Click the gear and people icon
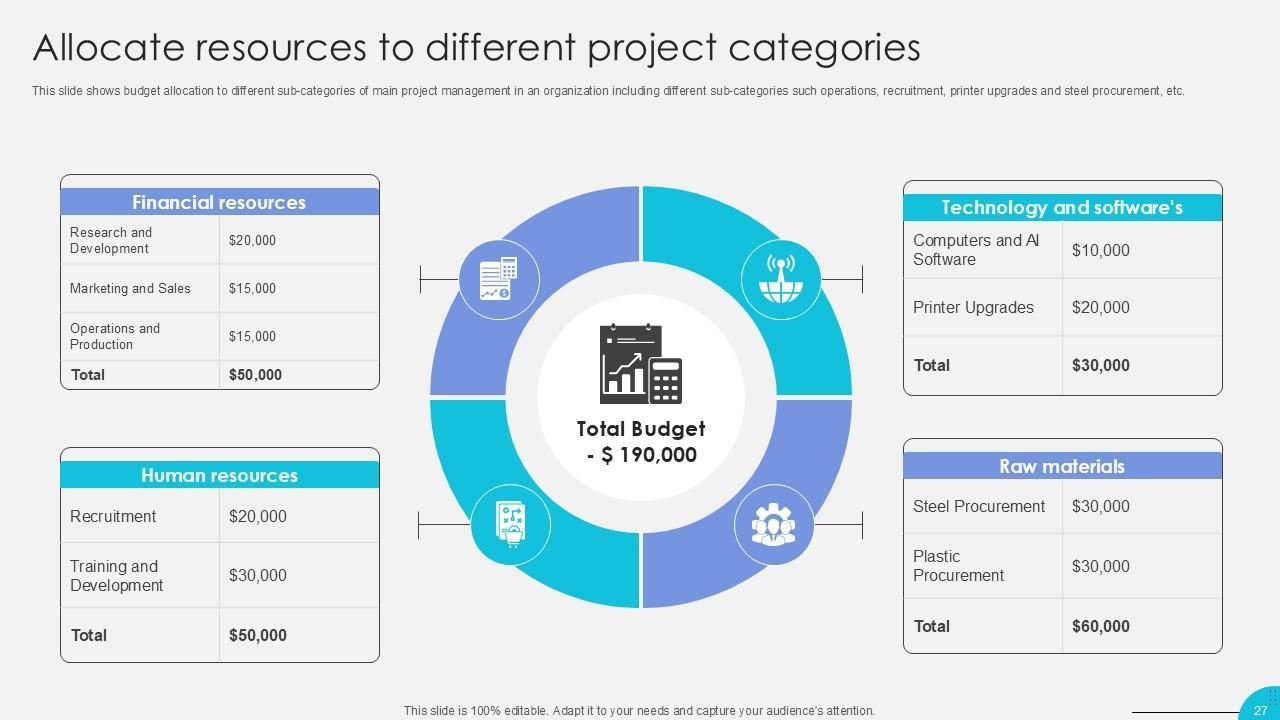The image size is (1280, 720). tap(773, 524)
